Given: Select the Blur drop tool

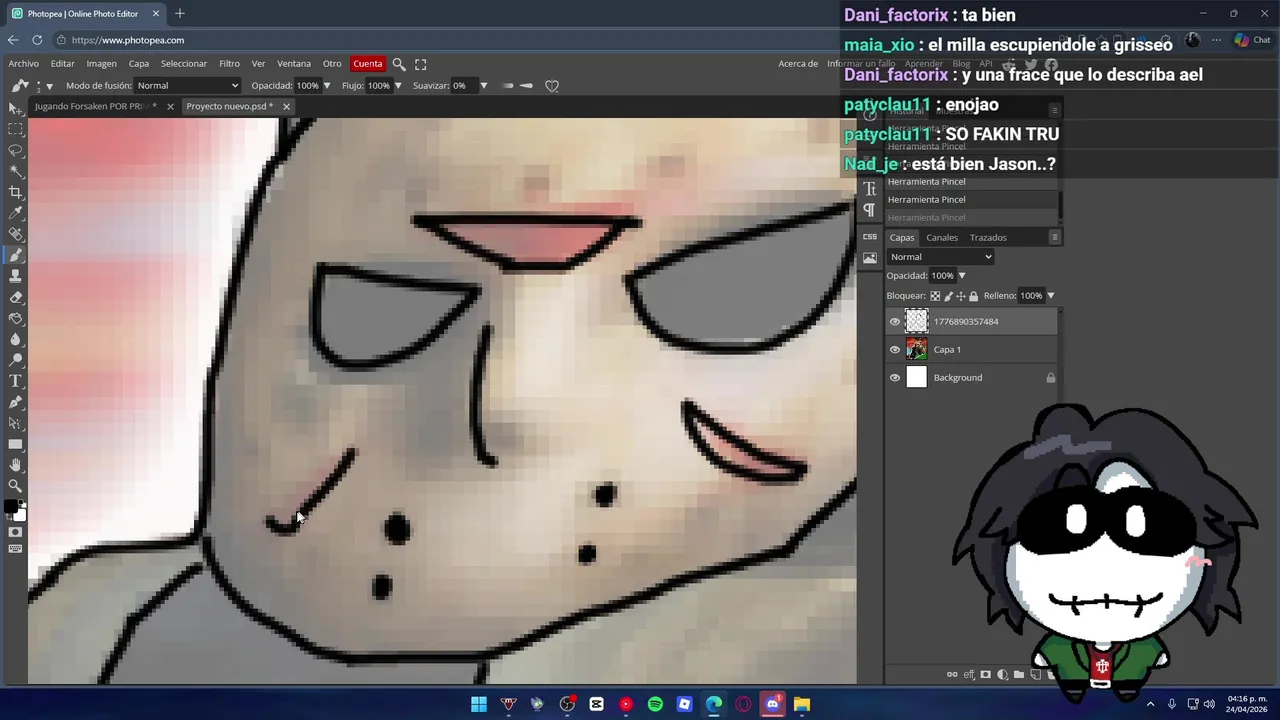Looking at the screenshot, I should coord(15,339).
